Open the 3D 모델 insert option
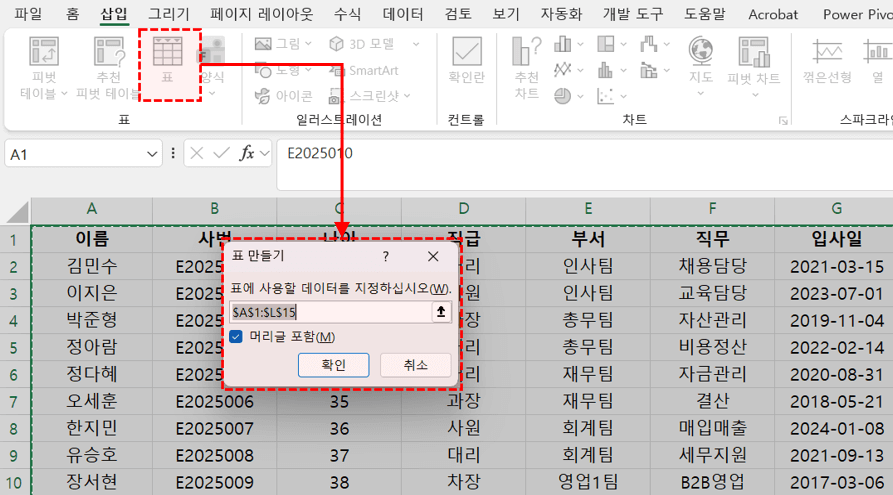 point(362,44)
